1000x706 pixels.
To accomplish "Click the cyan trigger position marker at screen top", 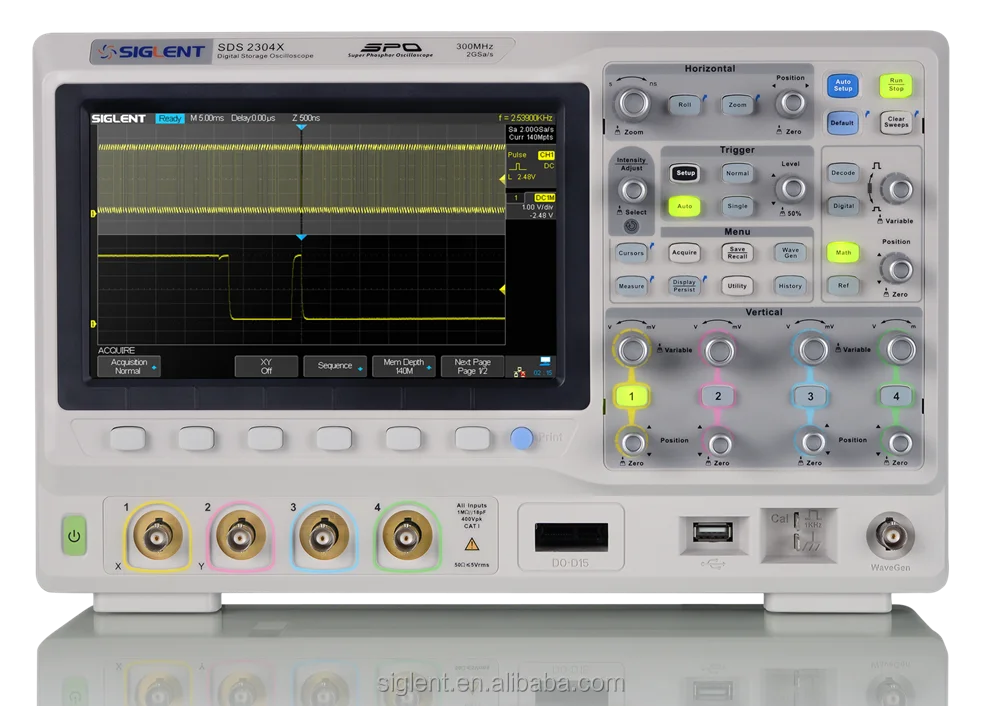I will pyautogui.click(x=302, y=128).
